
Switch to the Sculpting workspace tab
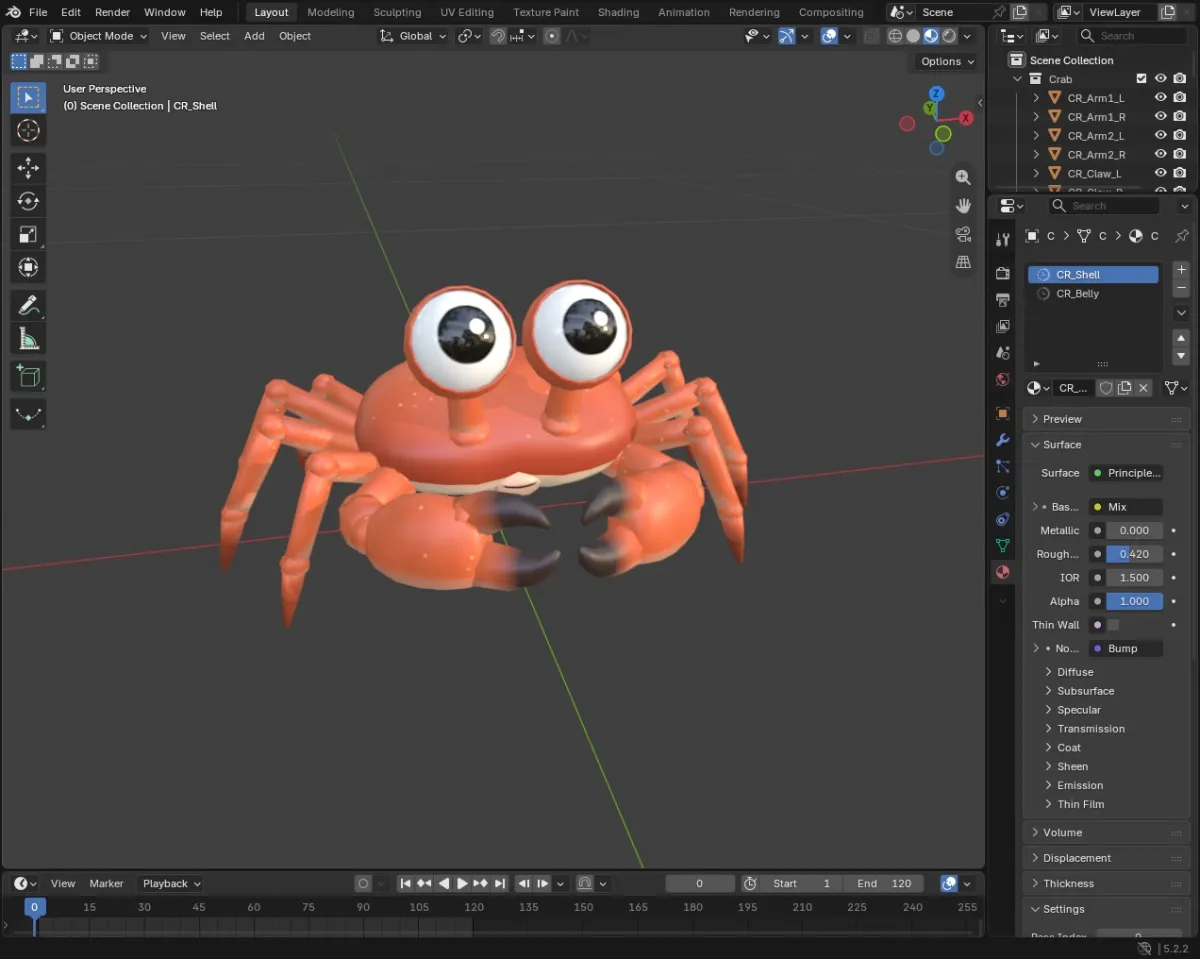click(x=397, y=12)
